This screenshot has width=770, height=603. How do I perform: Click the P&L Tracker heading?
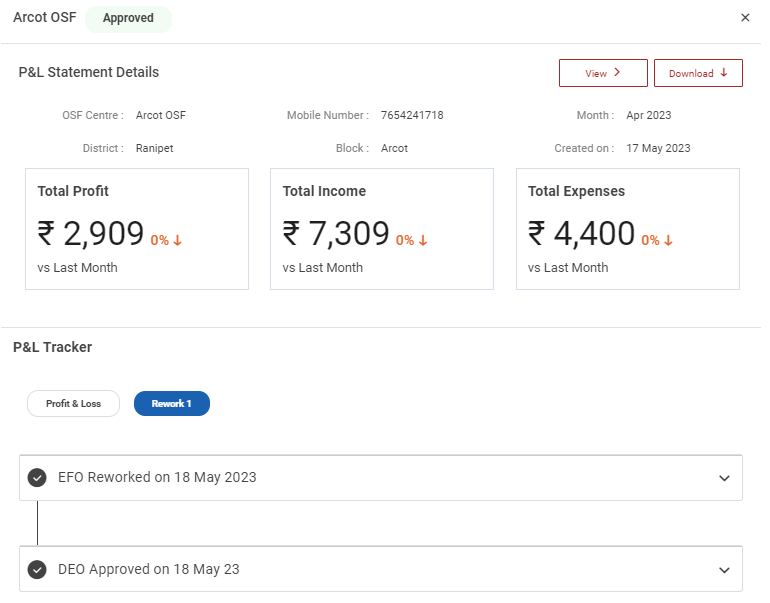click(52, 348)
